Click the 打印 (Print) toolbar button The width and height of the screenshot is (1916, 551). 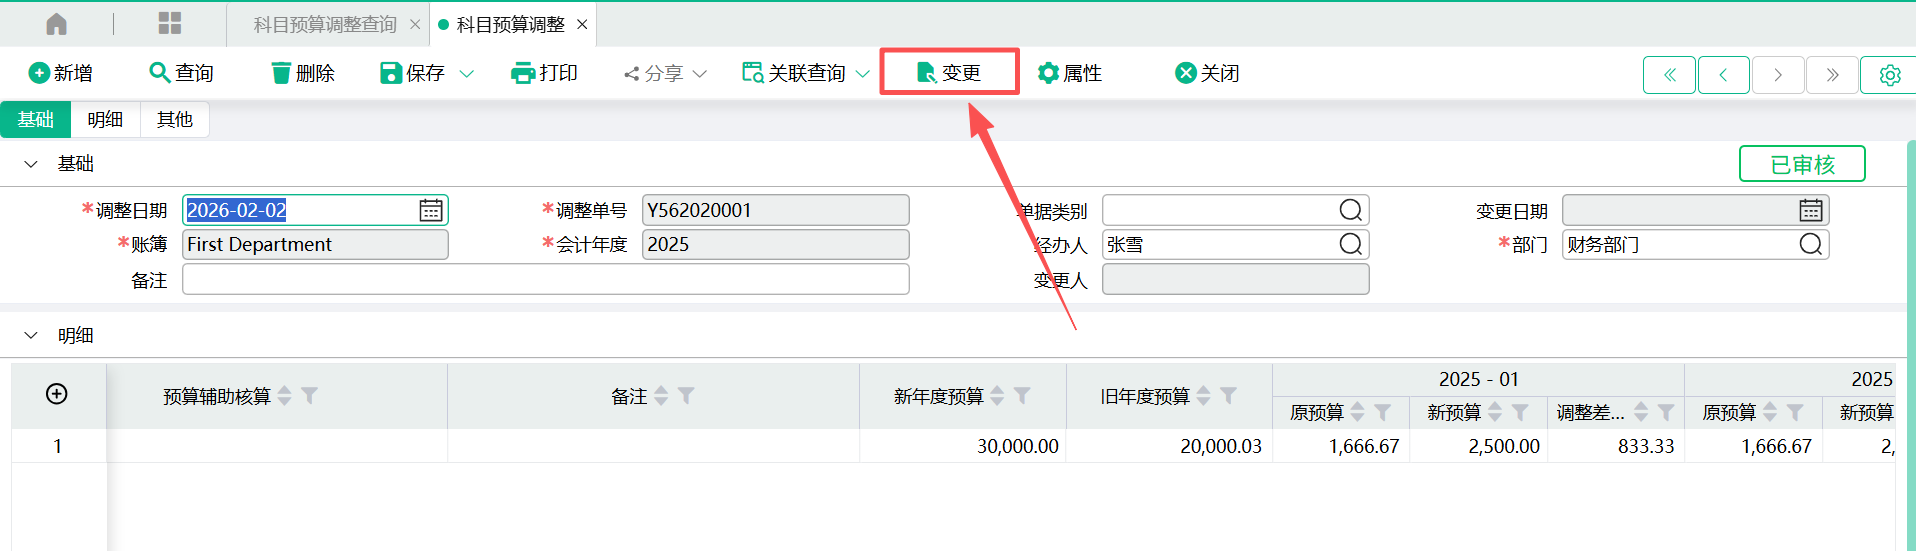click(544, 73)
